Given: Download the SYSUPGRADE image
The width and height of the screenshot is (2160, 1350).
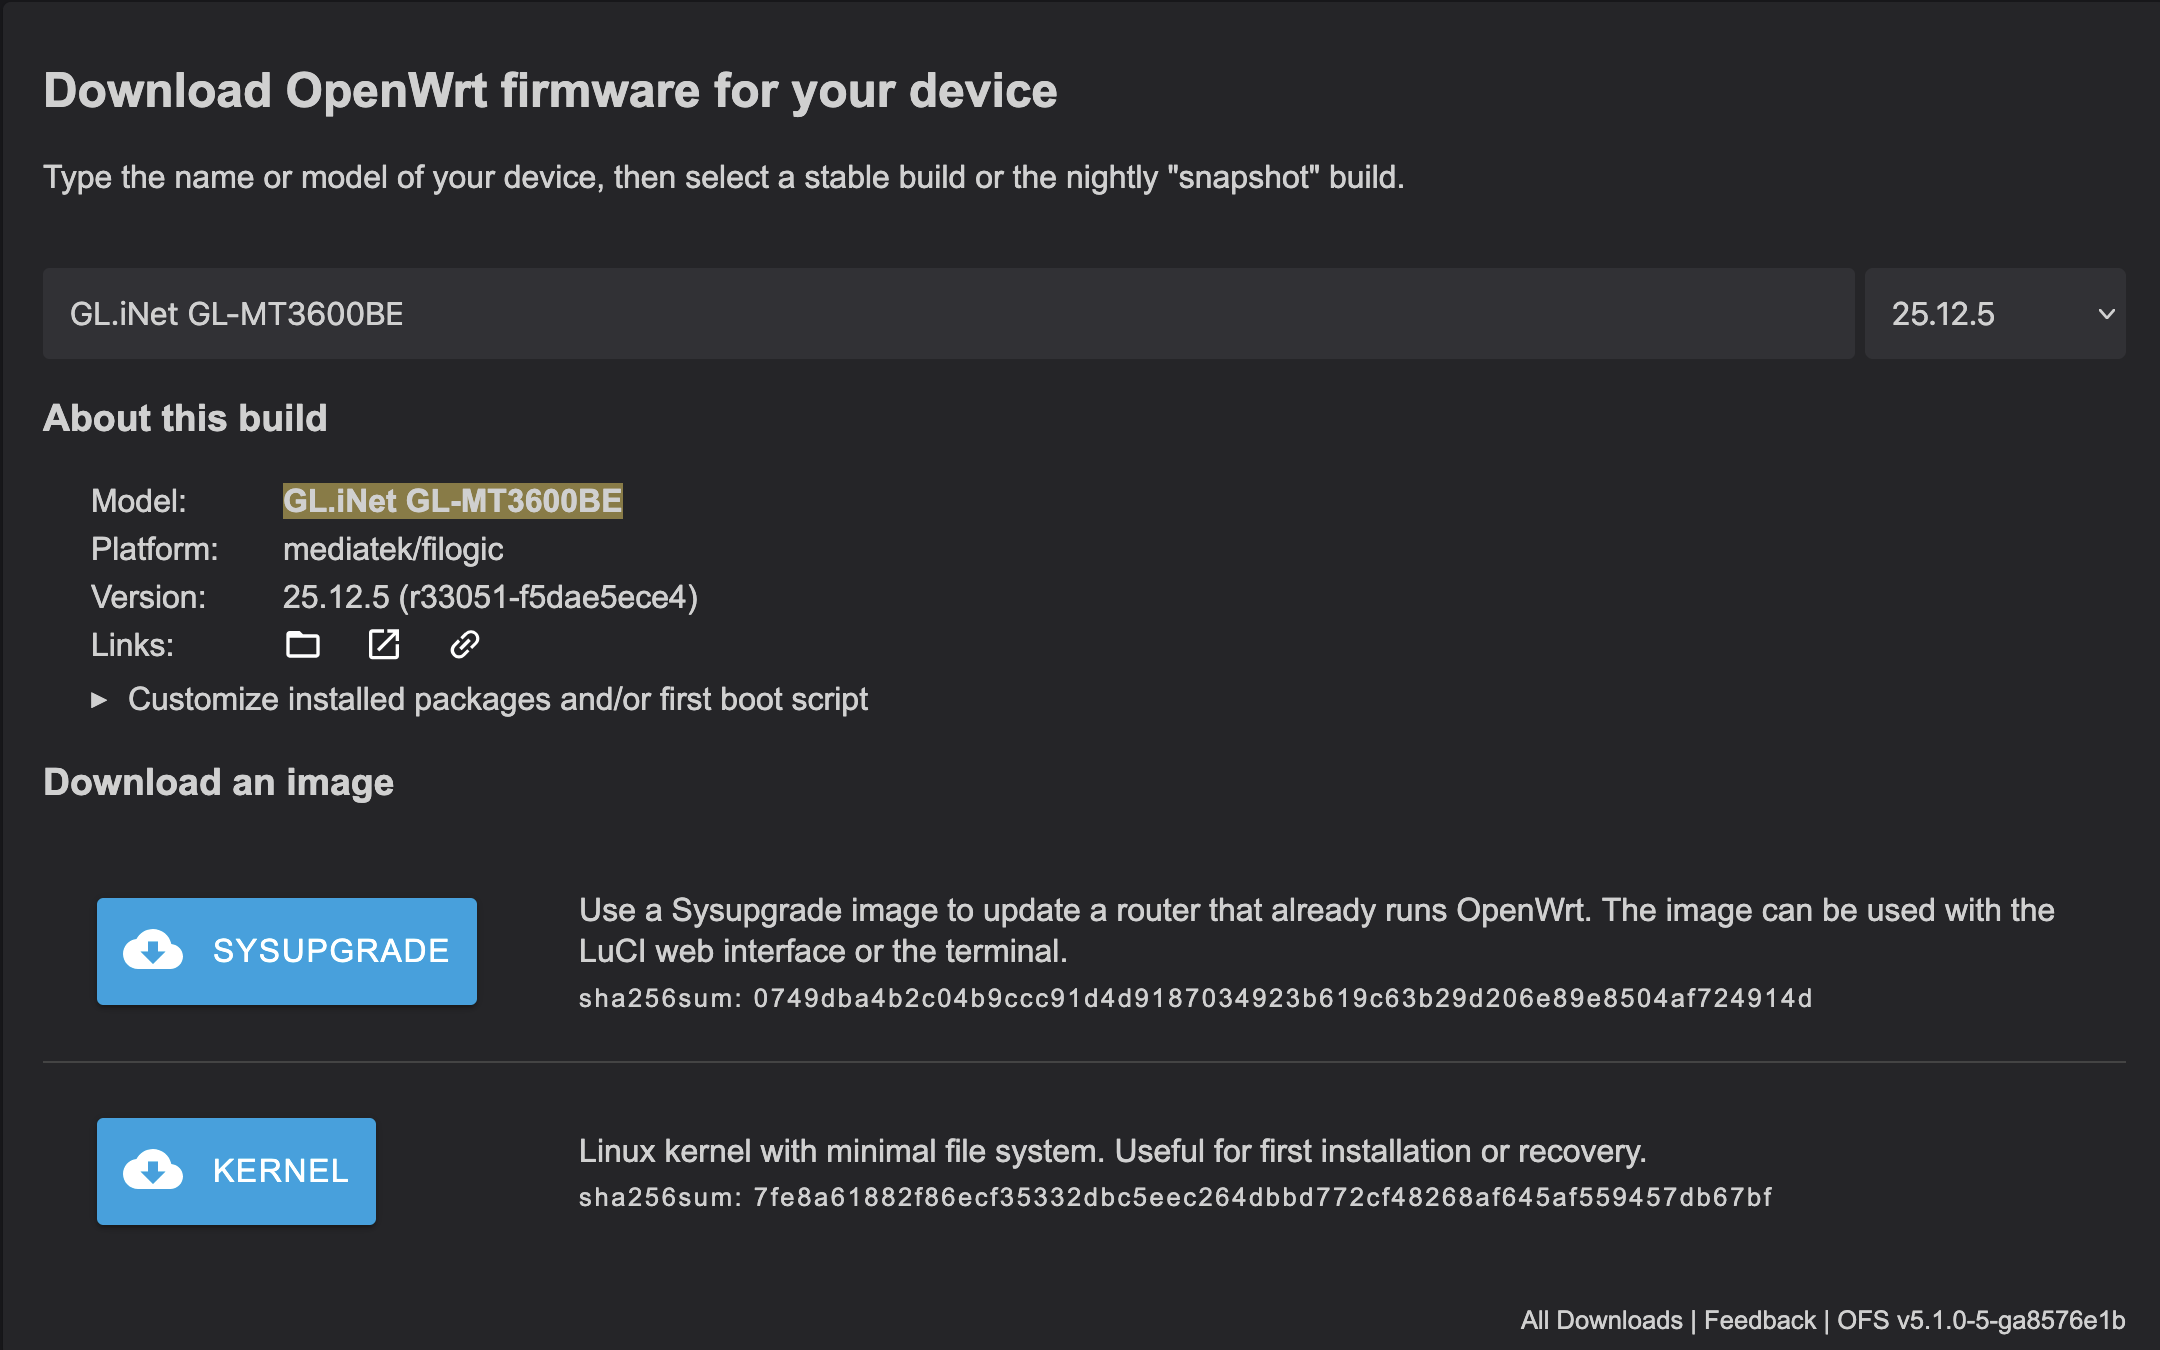Looking at the screenshot, I should (287, 951).
